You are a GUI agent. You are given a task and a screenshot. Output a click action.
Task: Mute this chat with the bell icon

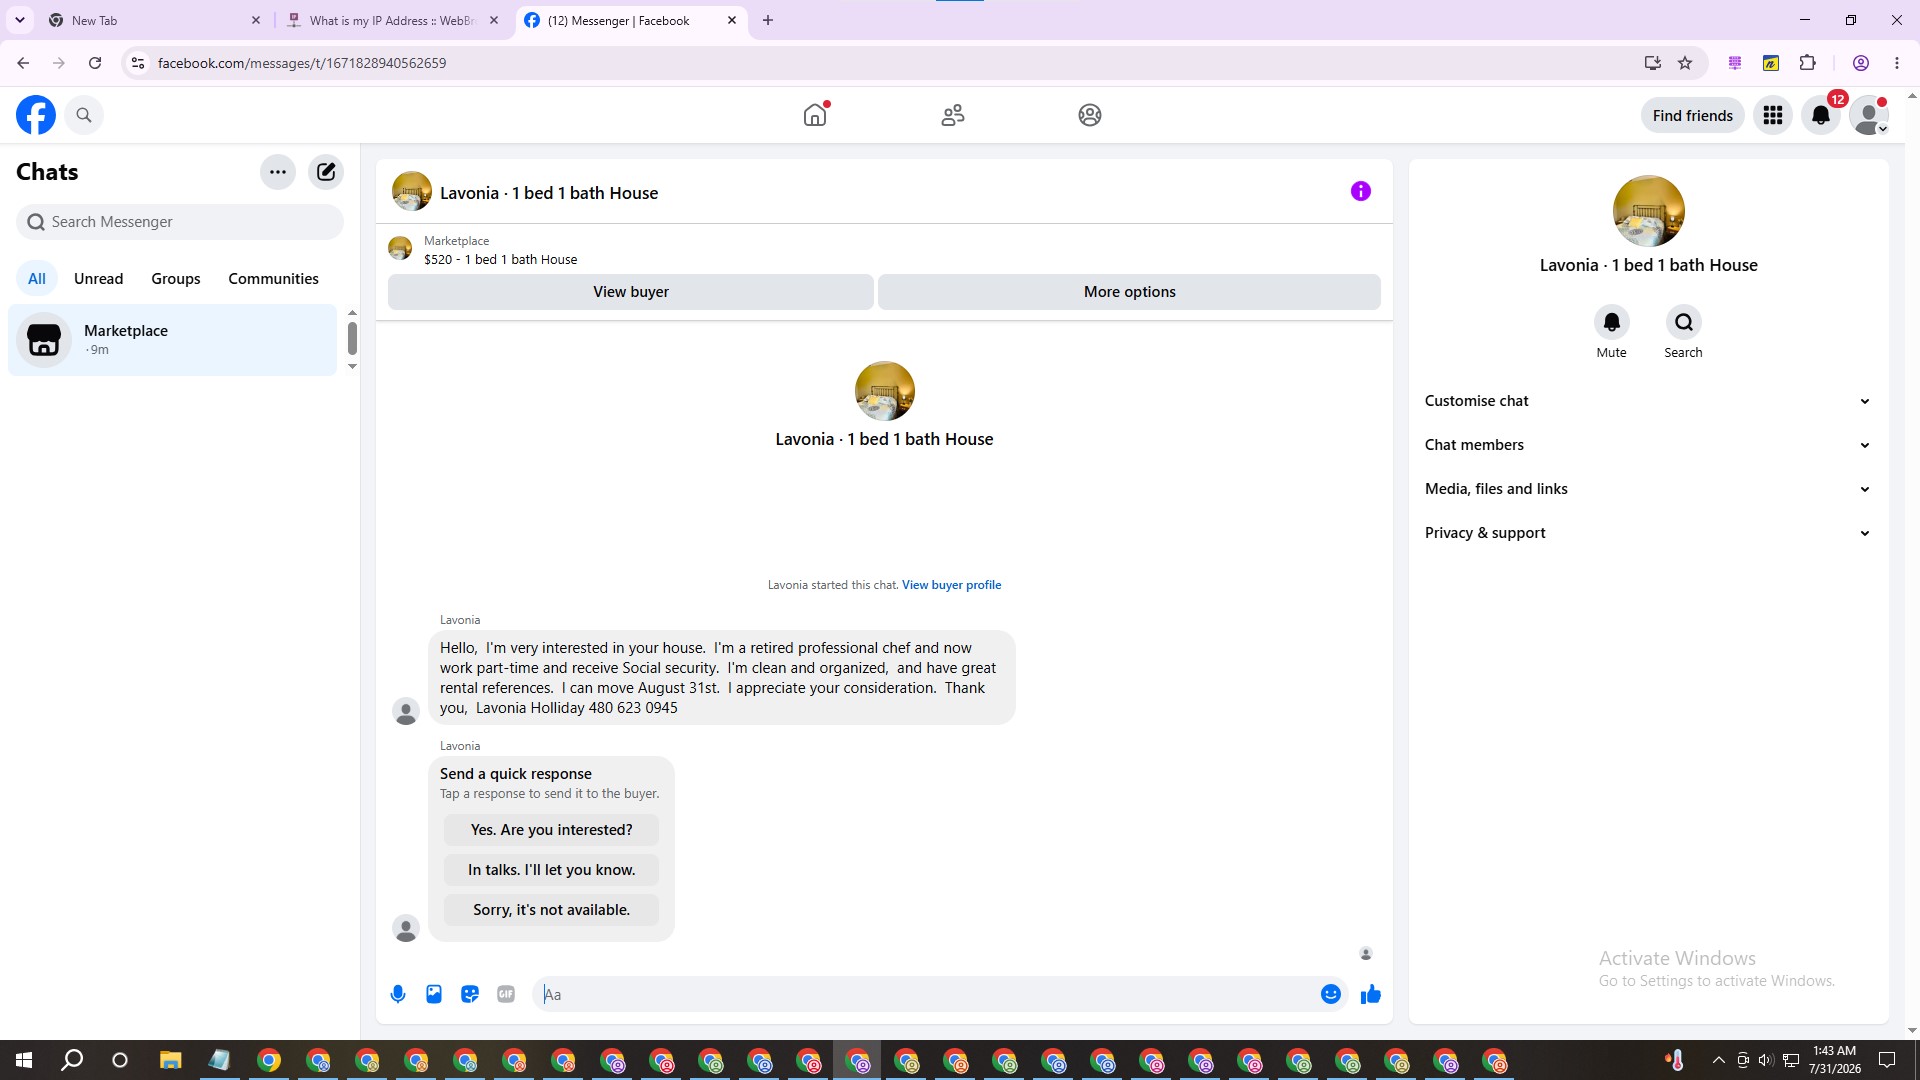1612,322
